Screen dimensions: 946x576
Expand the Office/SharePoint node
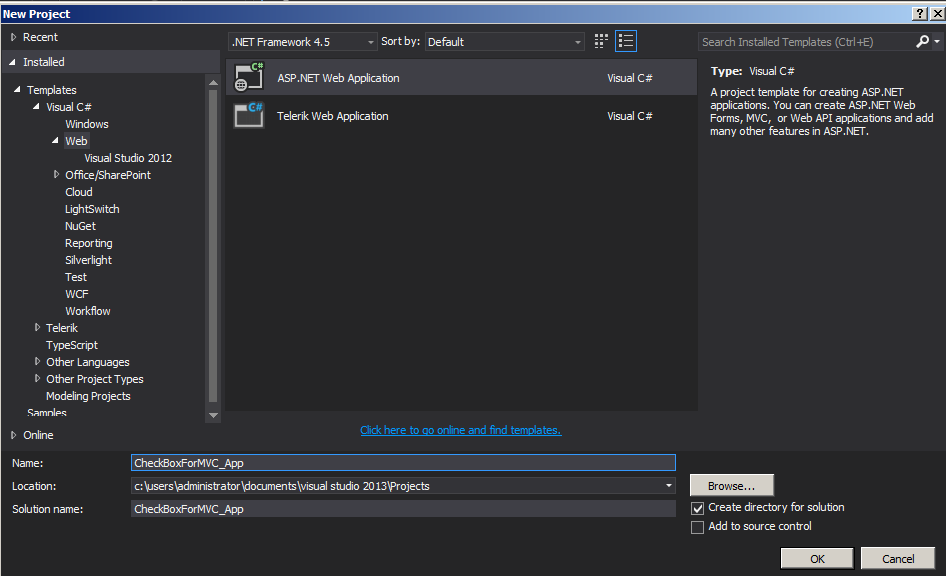(x=57, y=174)
